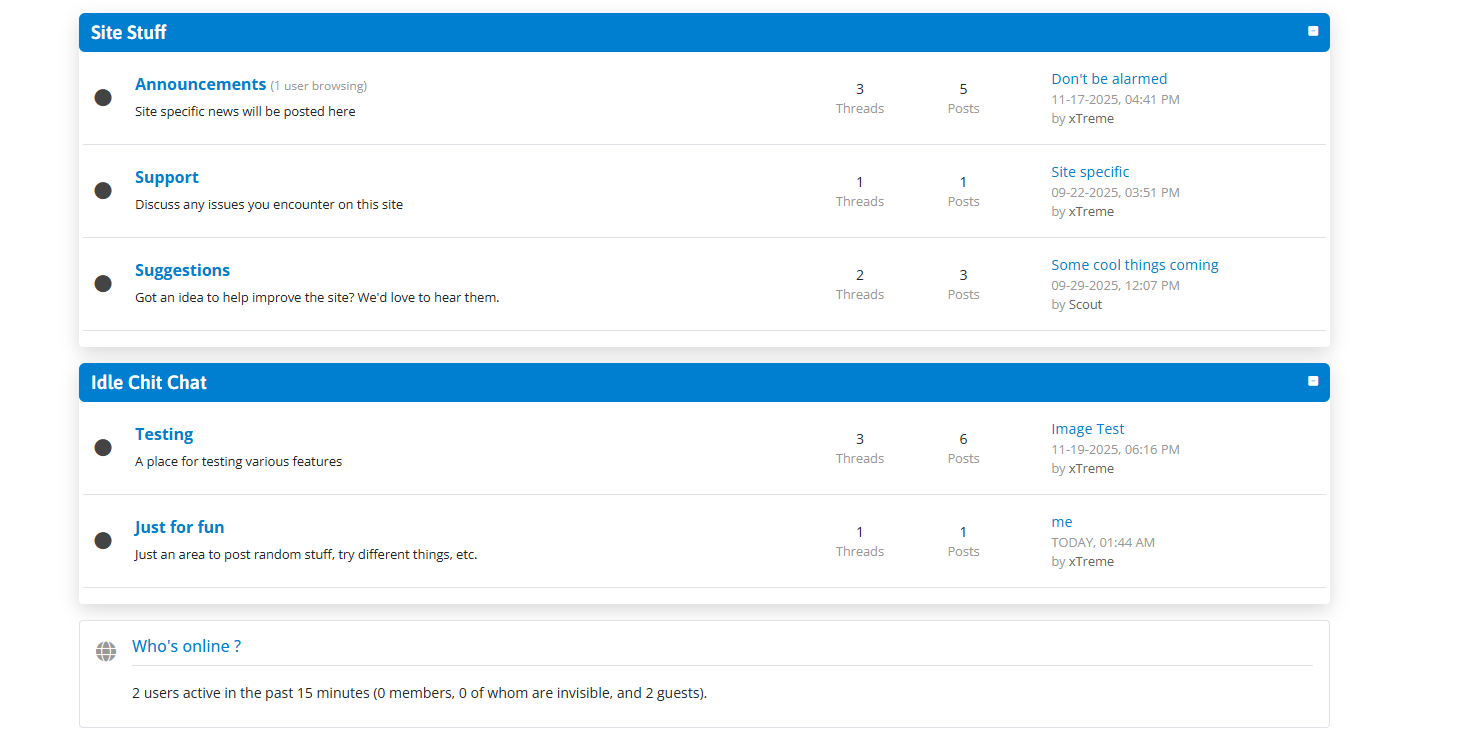The image size is (1460, 739).
Task: Click the Support forum status icon
Action: (103, 190)
